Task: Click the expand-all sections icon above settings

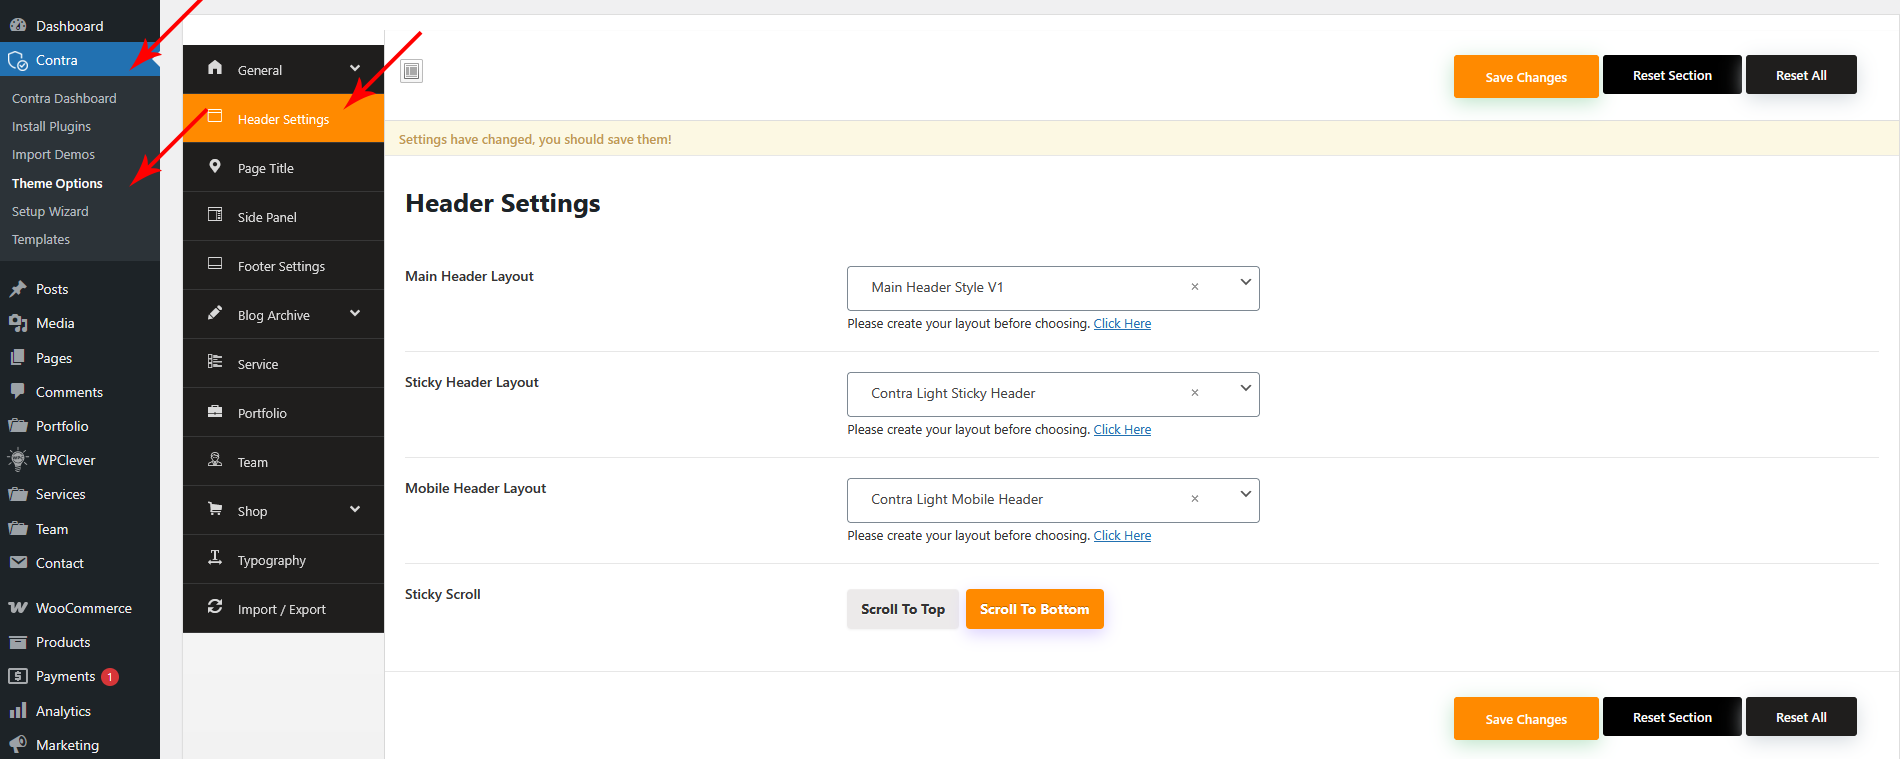Action: 411,71
